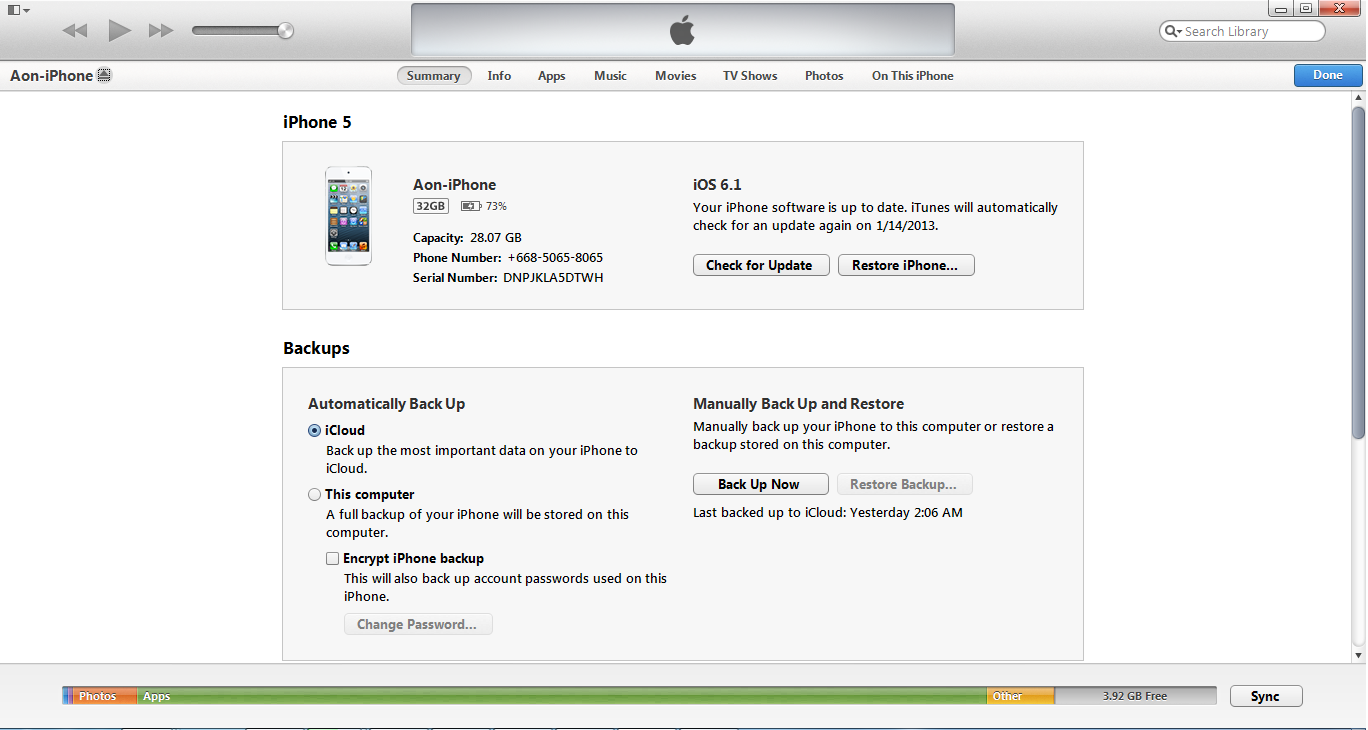Image resolution: width=1368 pixels, height=730 pixels.
Task: Click the blue Done button
Action: click(1328, 75)
